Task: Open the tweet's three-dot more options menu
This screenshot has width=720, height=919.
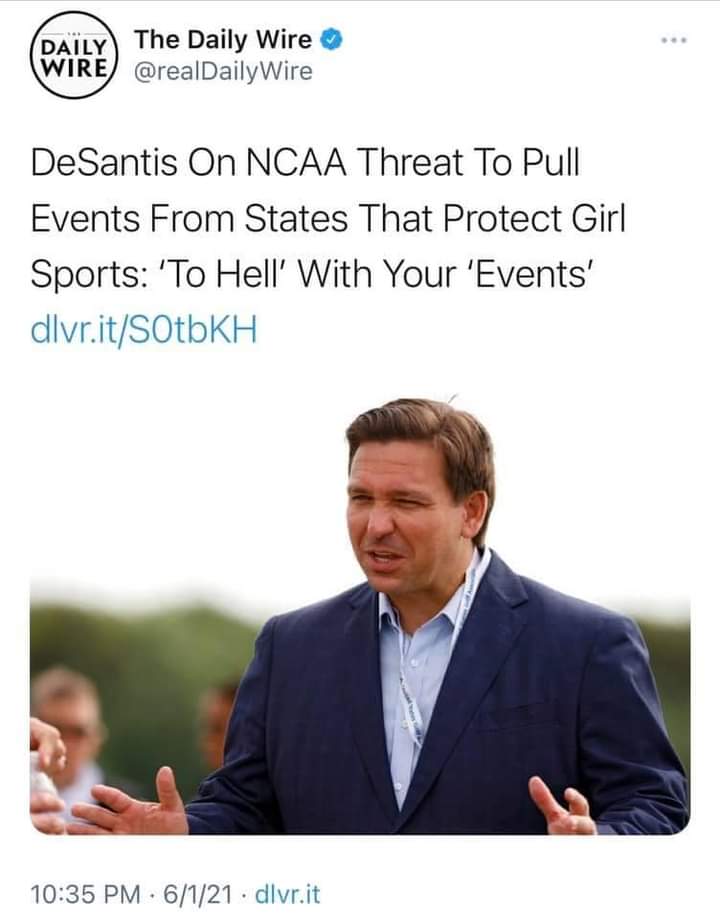Action: point(673,40)
